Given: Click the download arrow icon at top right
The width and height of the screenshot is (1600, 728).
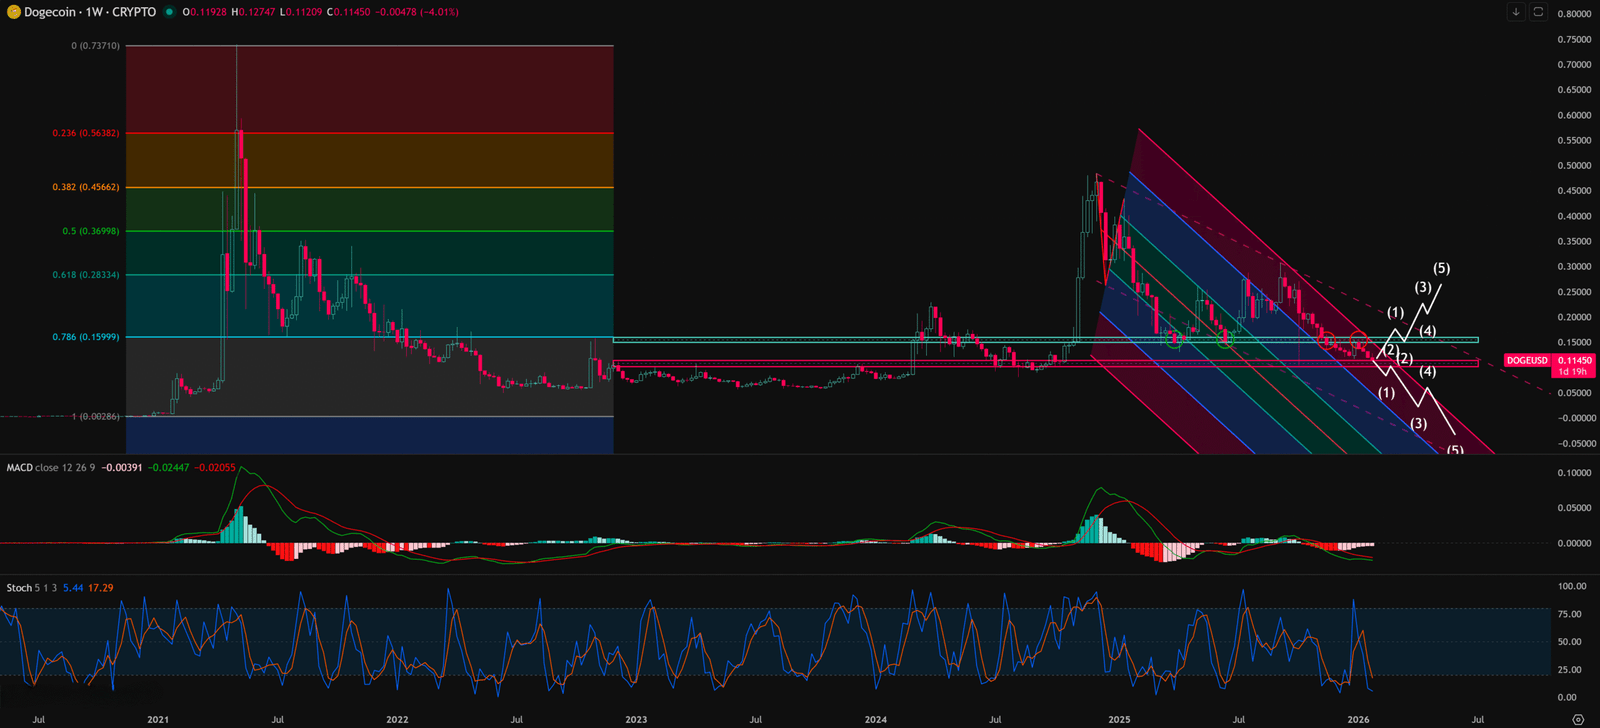Looking at the screenshot, I should pos(1516,12).
